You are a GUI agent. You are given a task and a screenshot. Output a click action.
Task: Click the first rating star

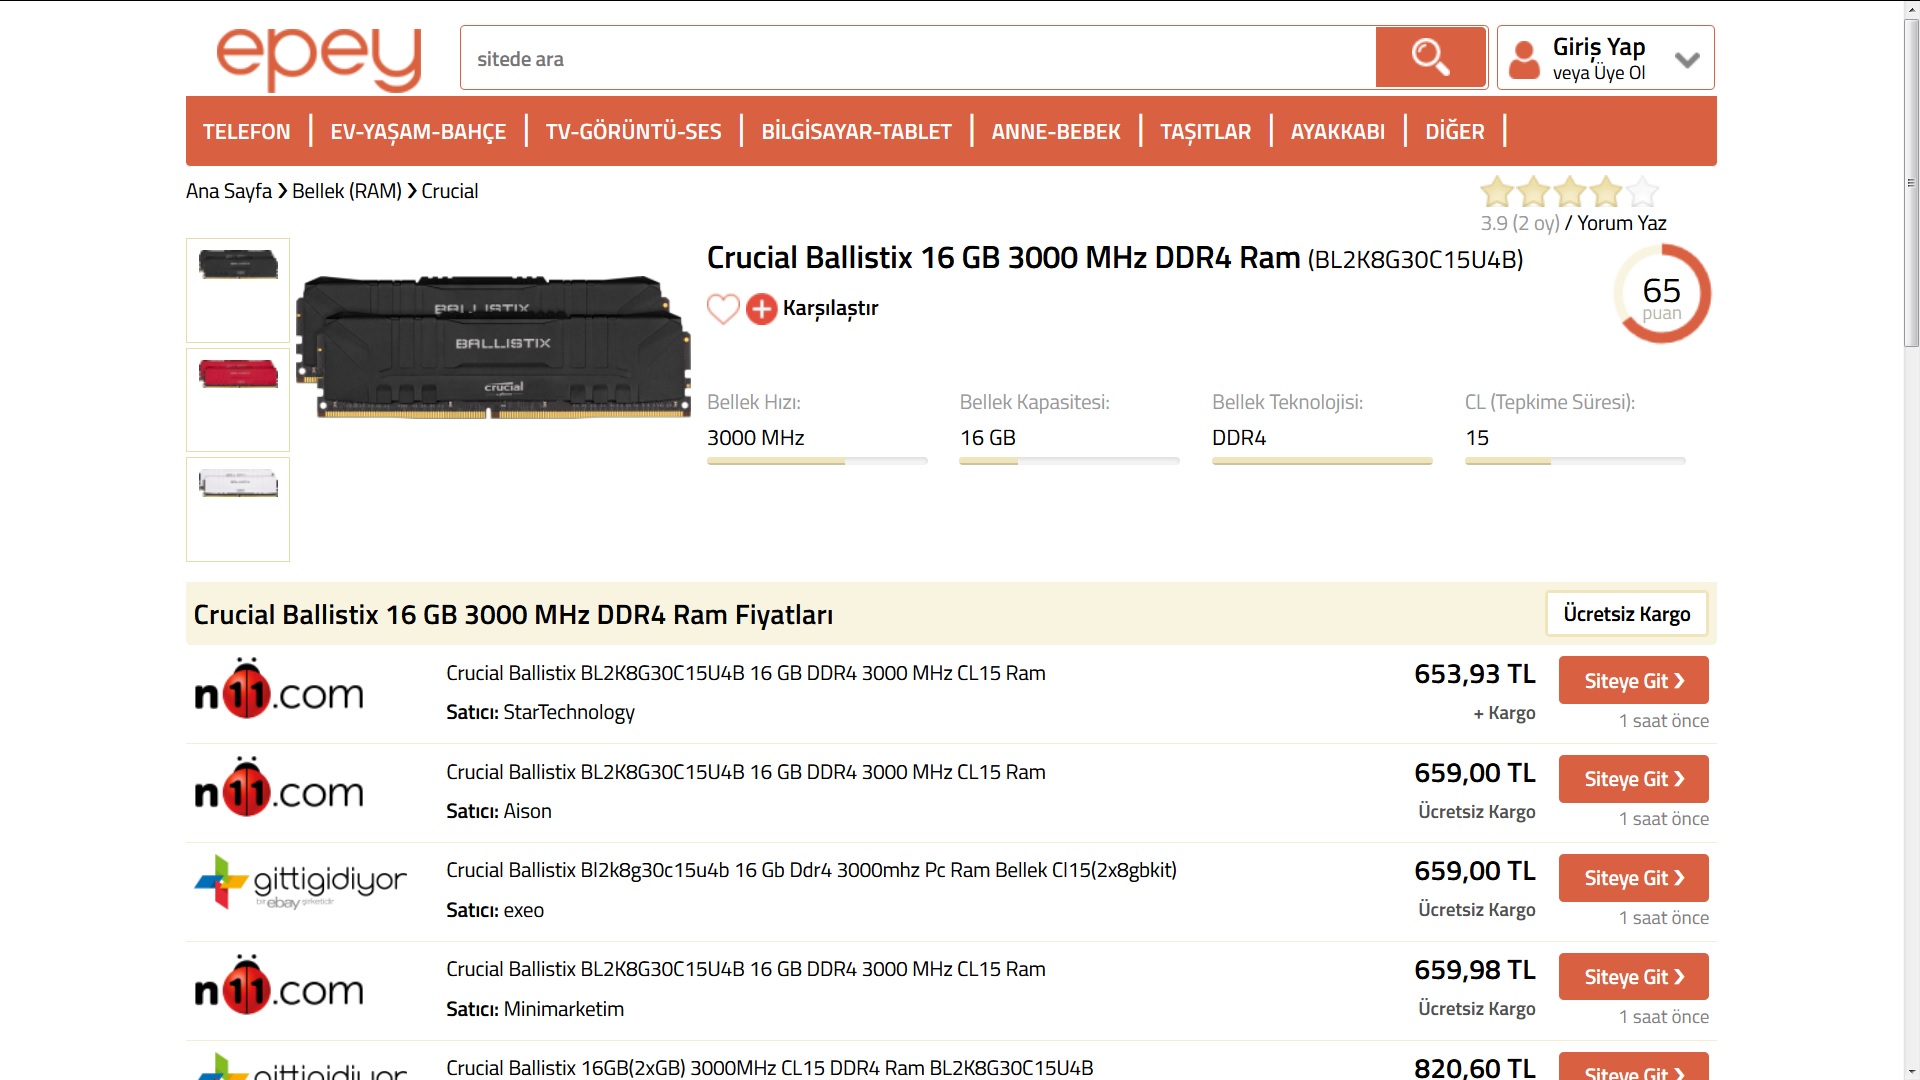[x=1497, y=191]
